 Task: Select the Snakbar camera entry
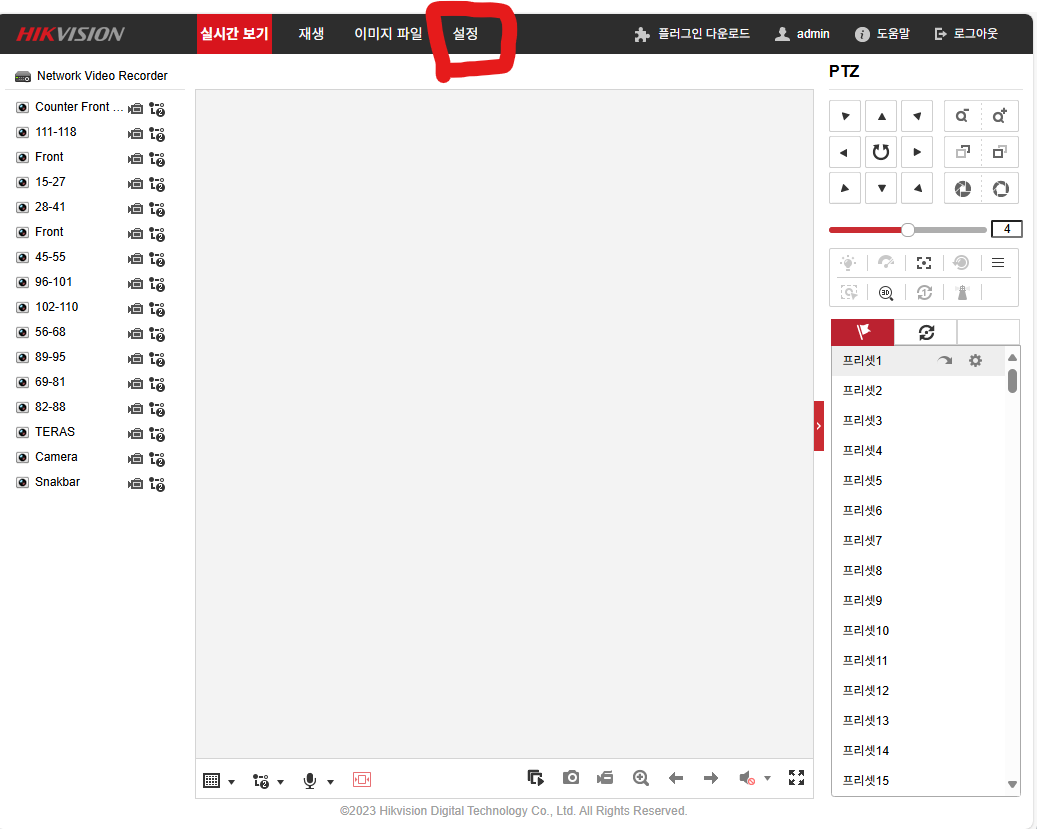click(58, 482)
